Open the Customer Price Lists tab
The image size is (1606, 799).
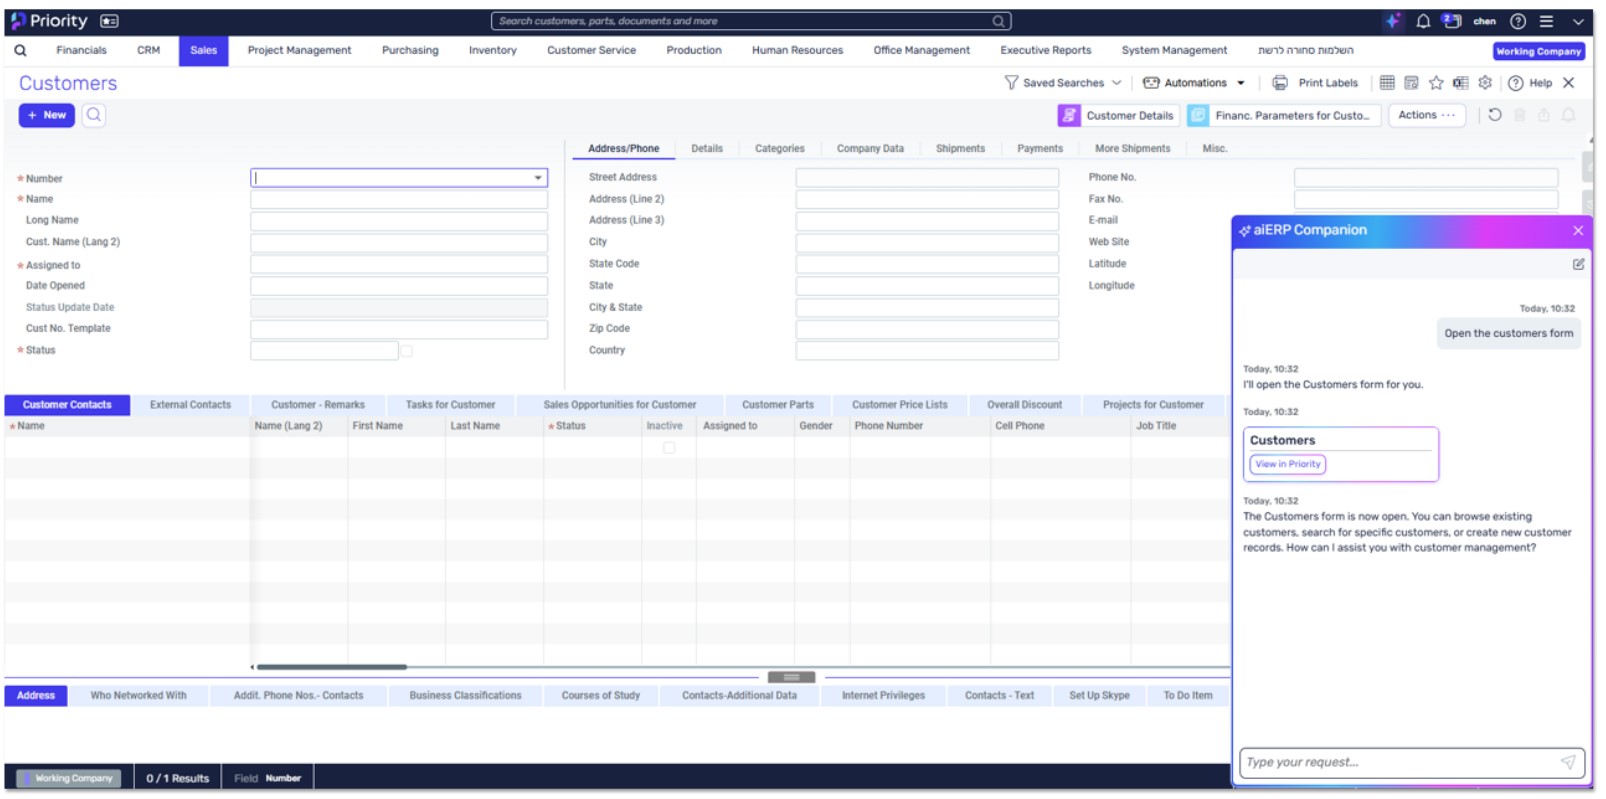tap(899, 405)
